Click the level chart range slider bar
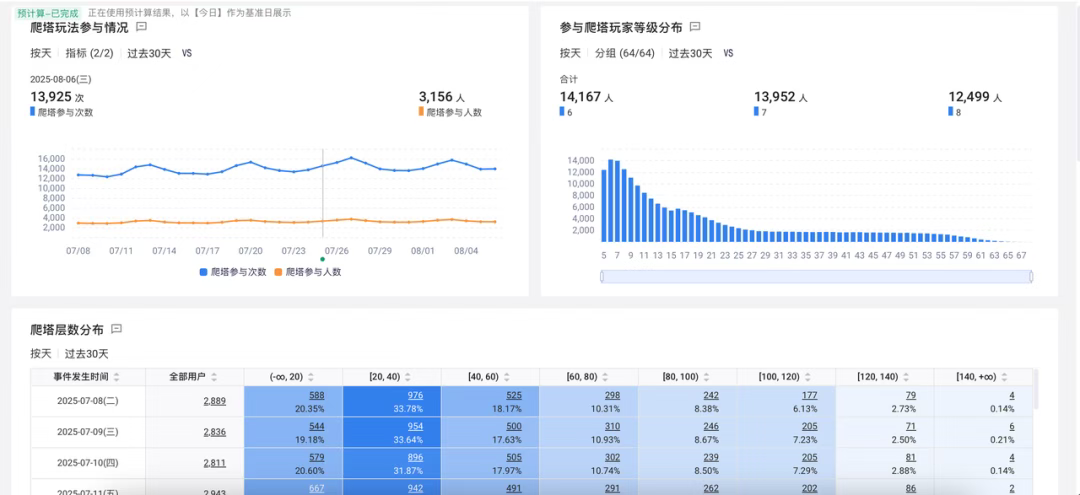 pyautogui.click(x=817, y=277)
